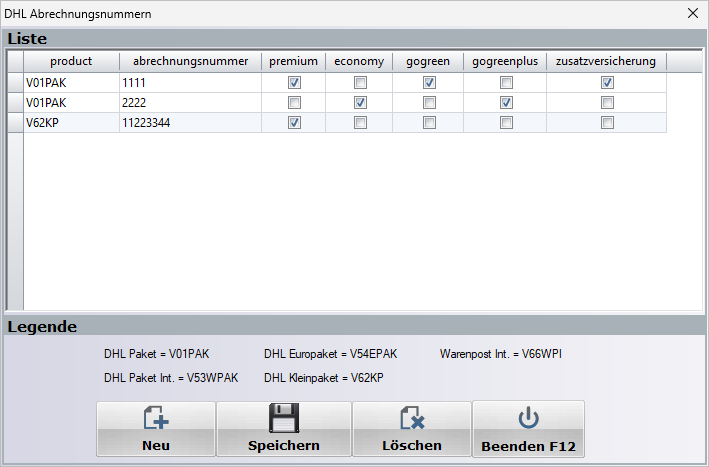This screenshot has height=467, width=709.
Task: Select the abrechnungsnummer cell containing 11223344
Action: (x=190, y=122)
